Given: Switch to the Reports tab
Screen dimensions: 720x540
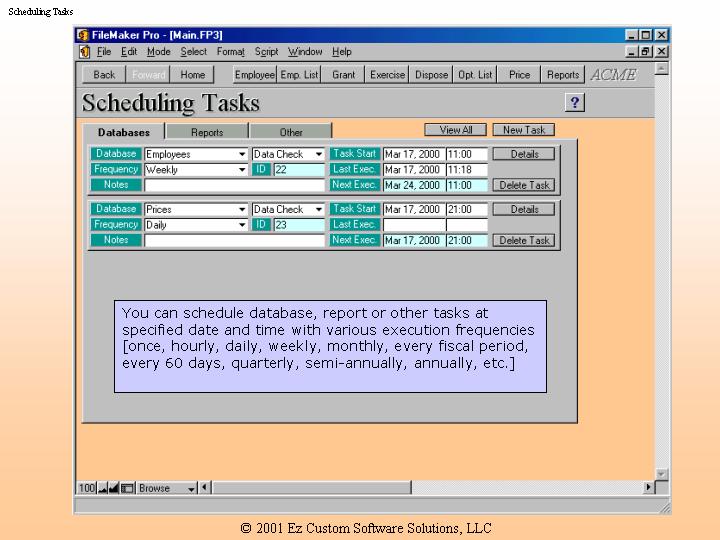Looking at the screenshot, I should pyautogui.click(x=207, y=132).
